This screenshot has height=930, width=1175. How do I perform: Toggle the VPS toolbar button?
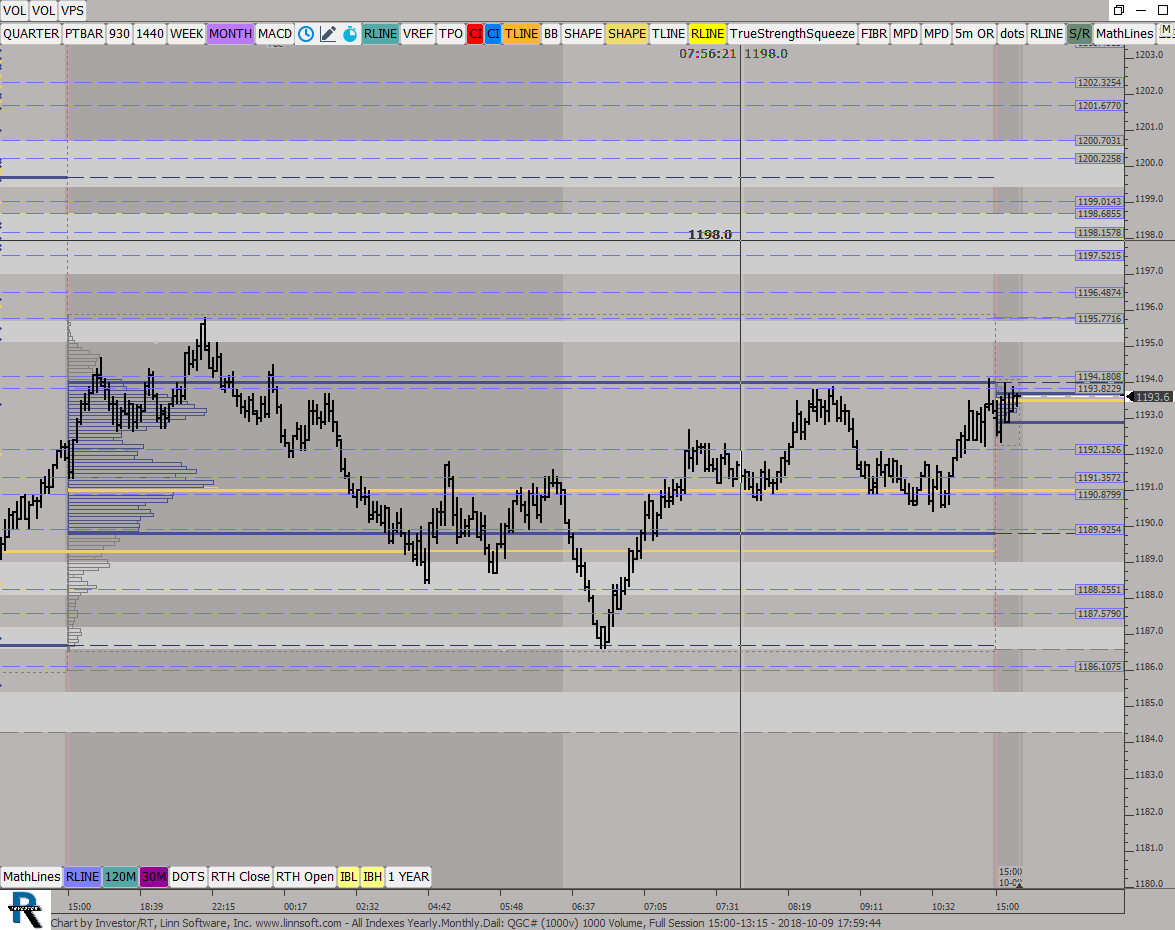click(72, 10)
